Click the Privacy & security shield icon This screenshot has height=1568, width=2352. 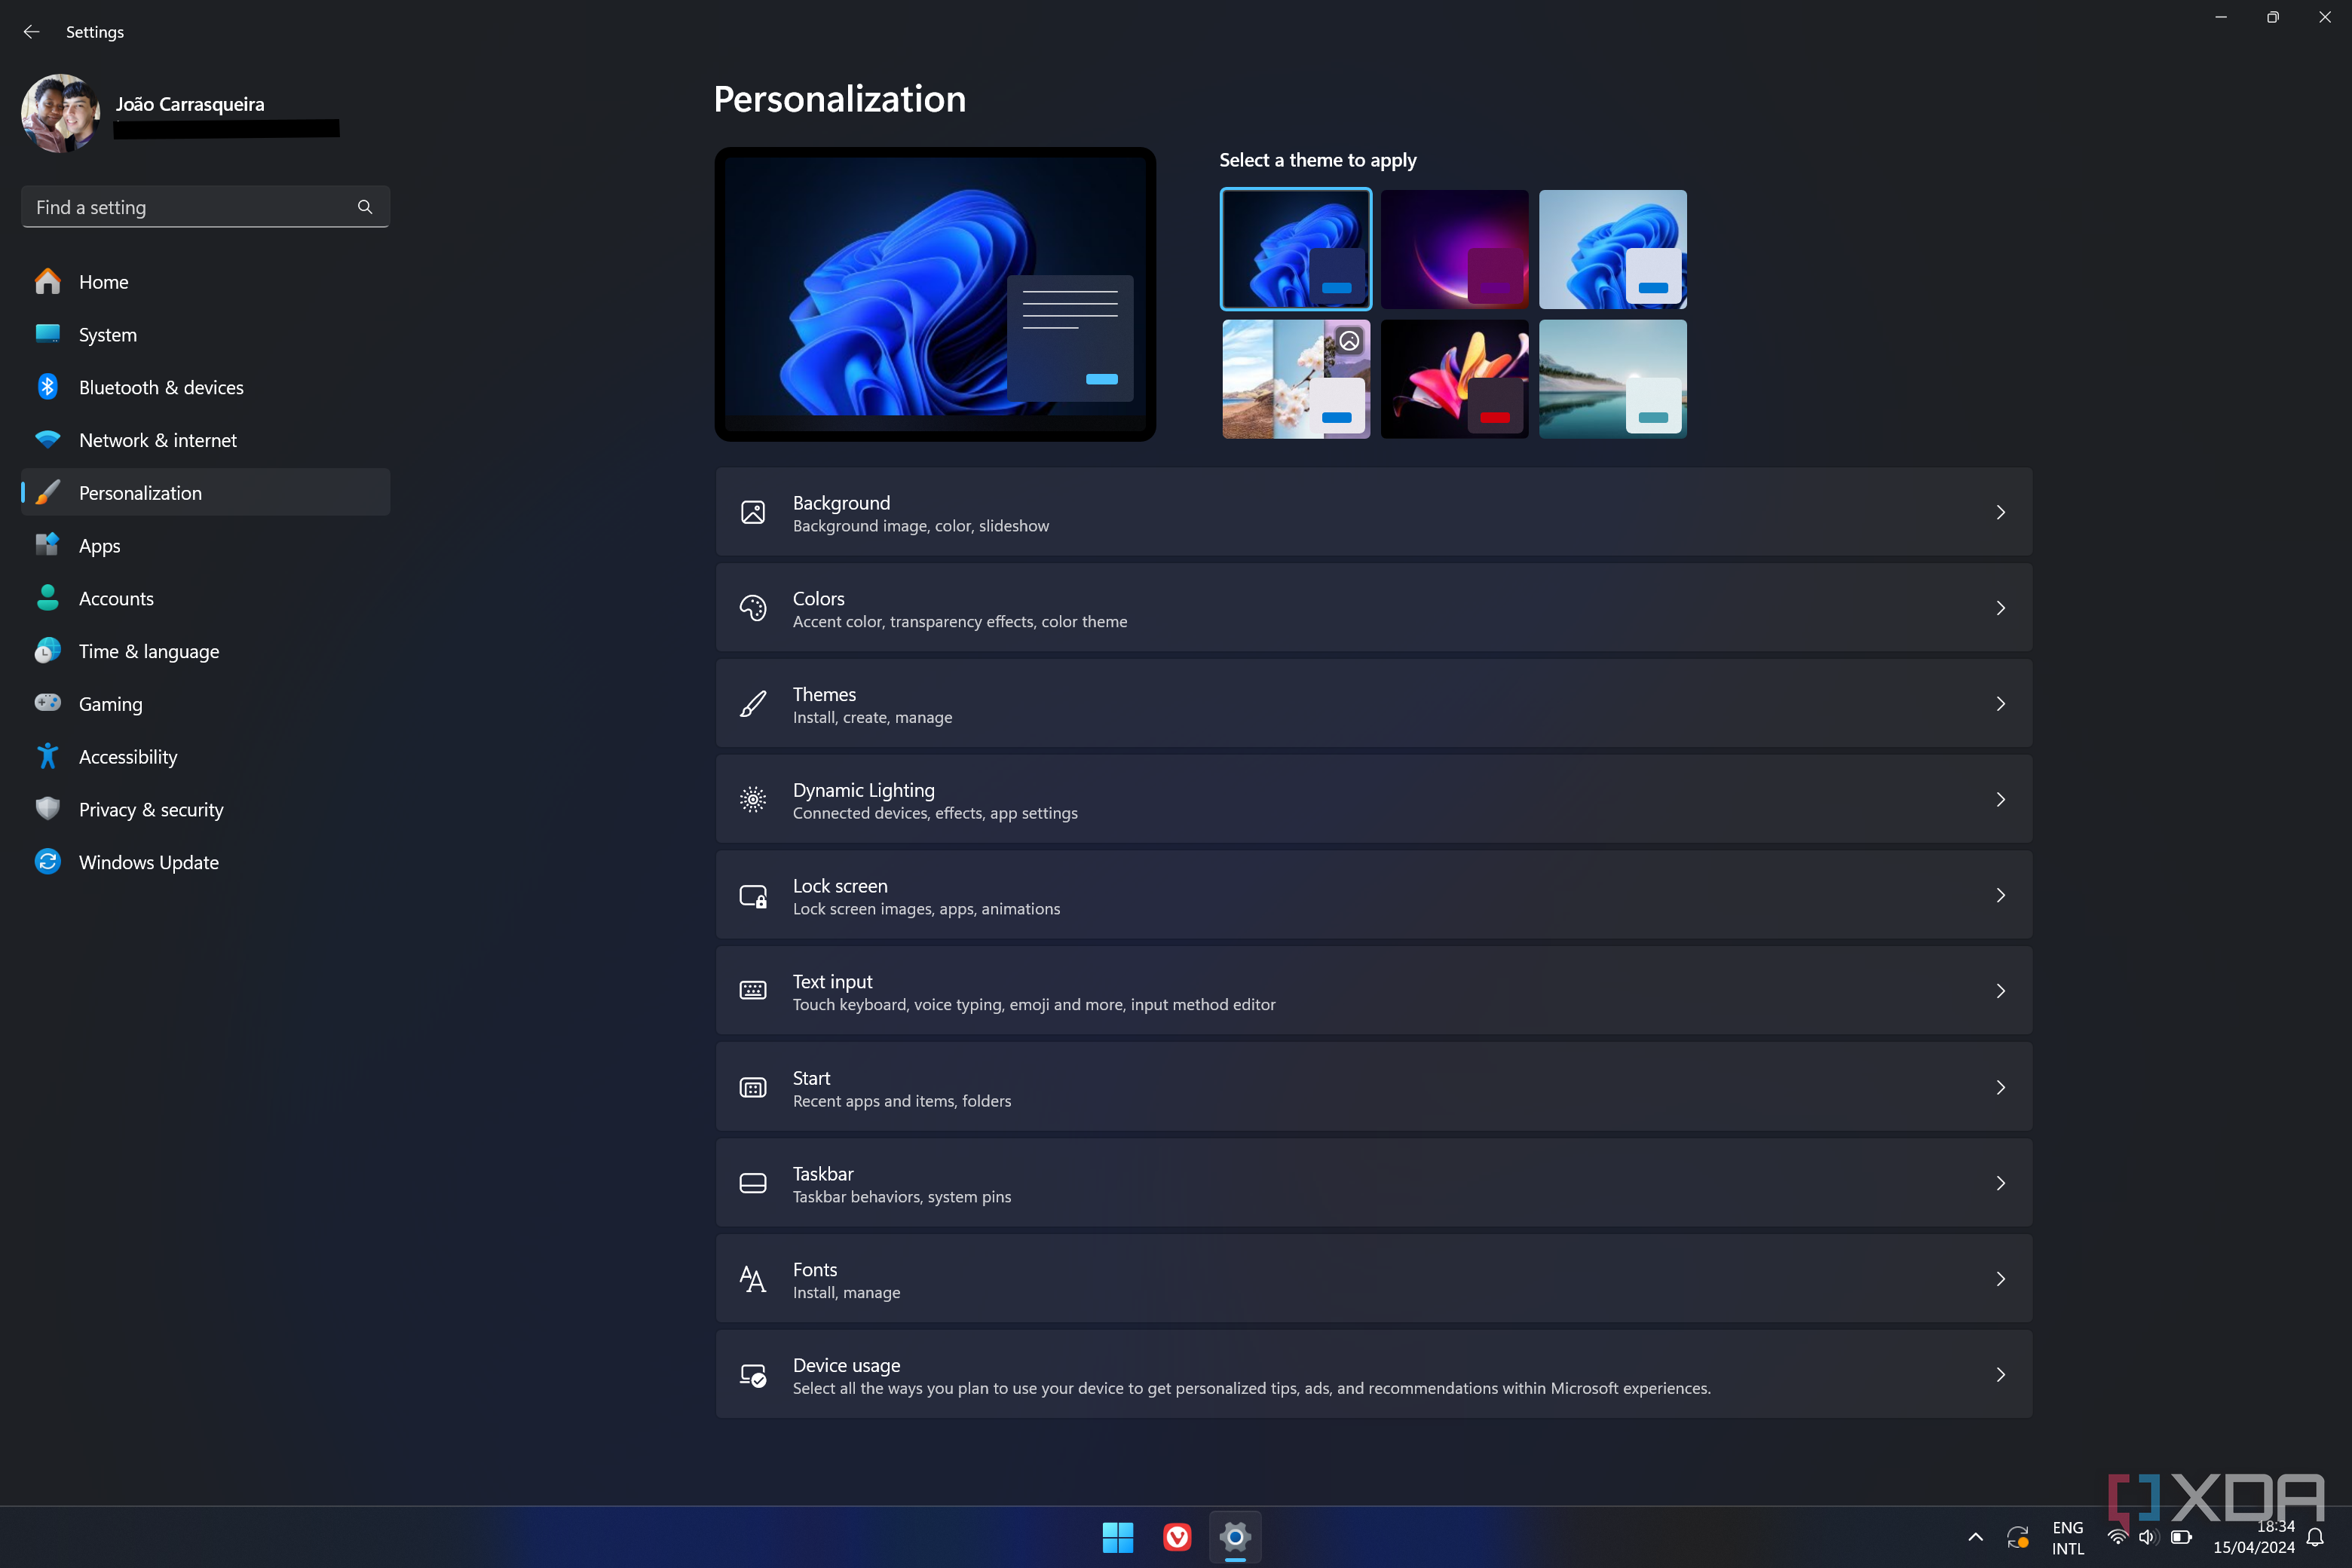(47, 809)
